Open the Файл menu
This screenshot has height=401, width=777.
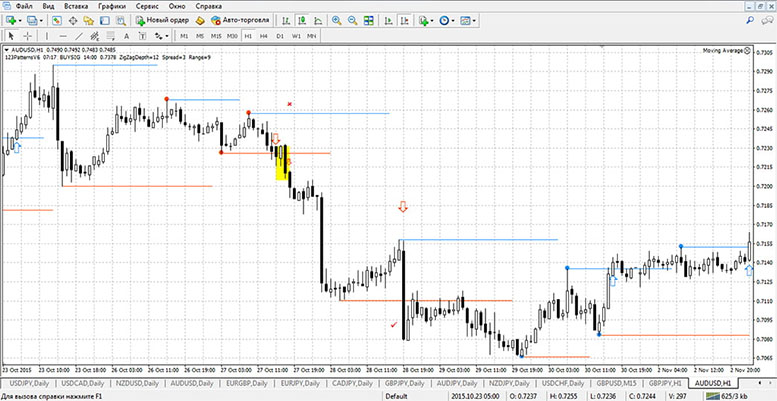(25, 6)
